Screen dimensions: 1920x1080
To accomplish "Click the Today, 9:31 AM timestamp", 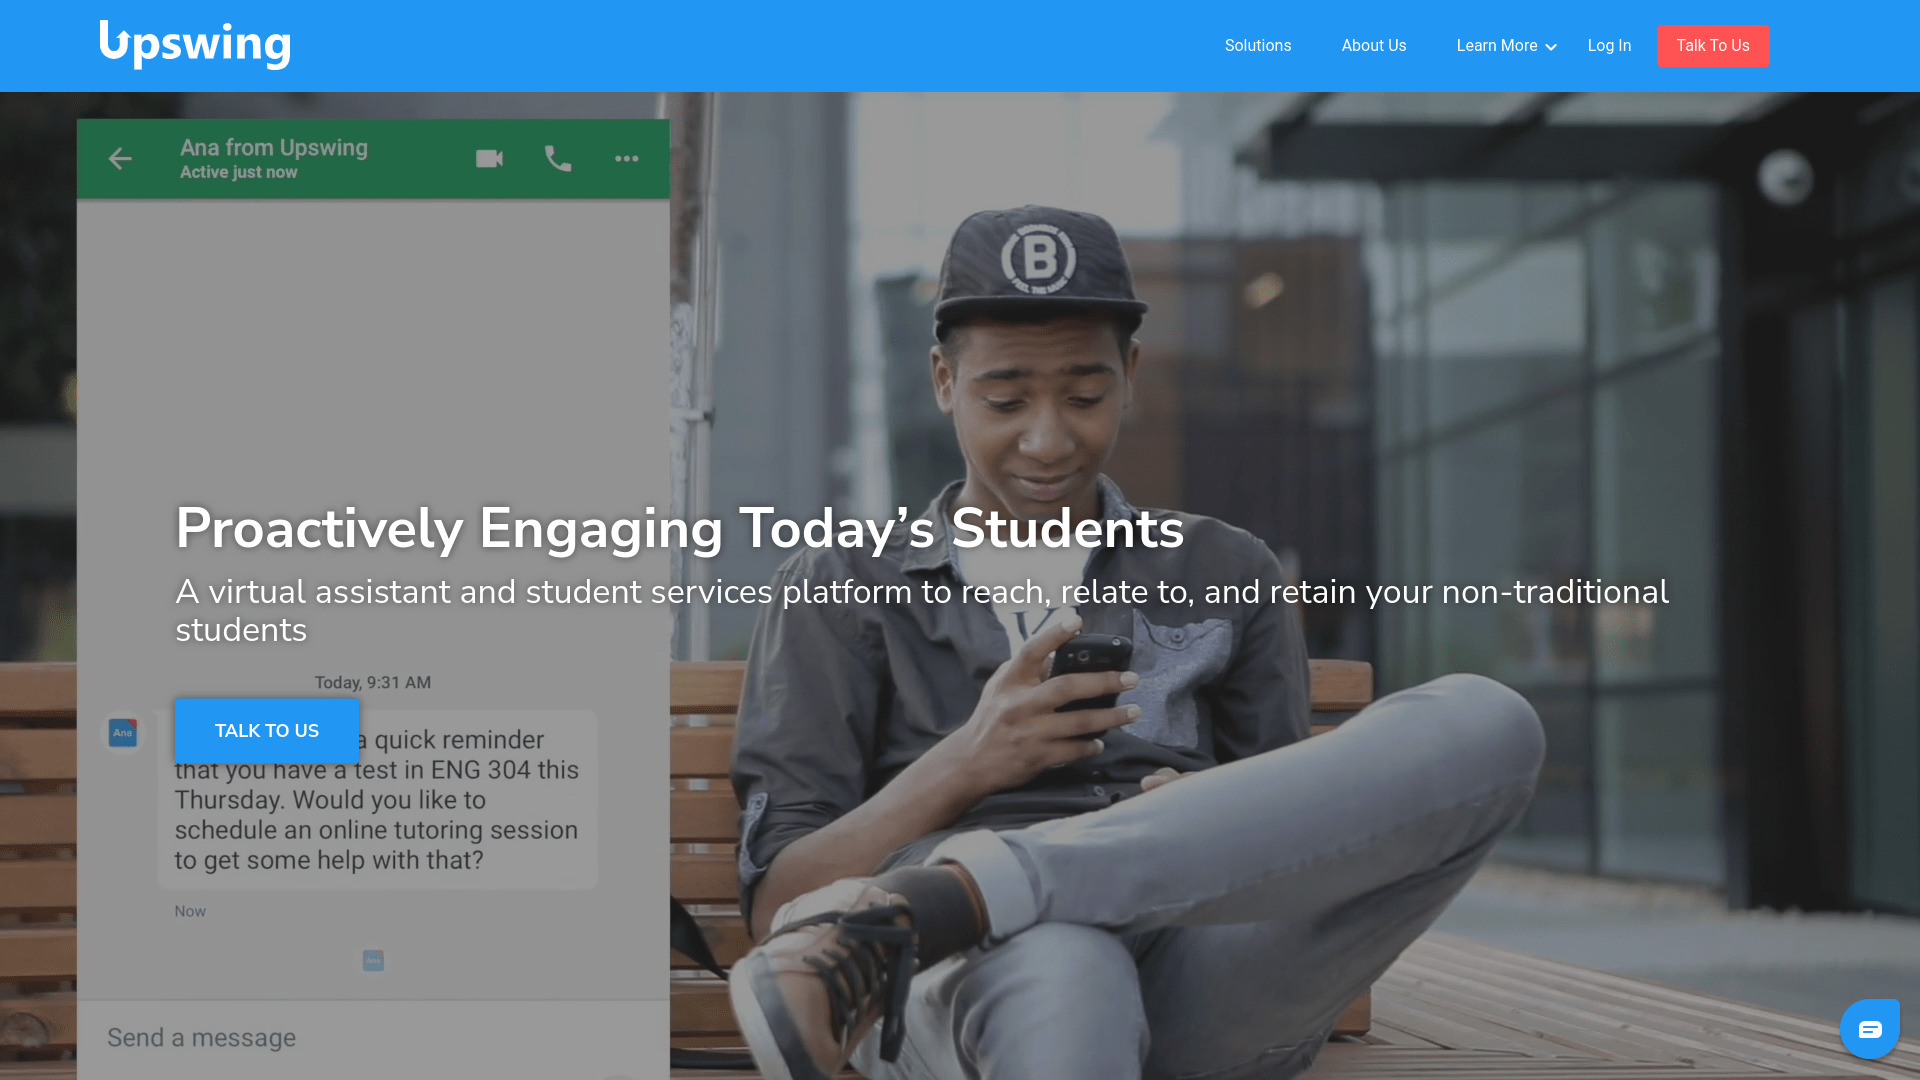I will 373,683.
